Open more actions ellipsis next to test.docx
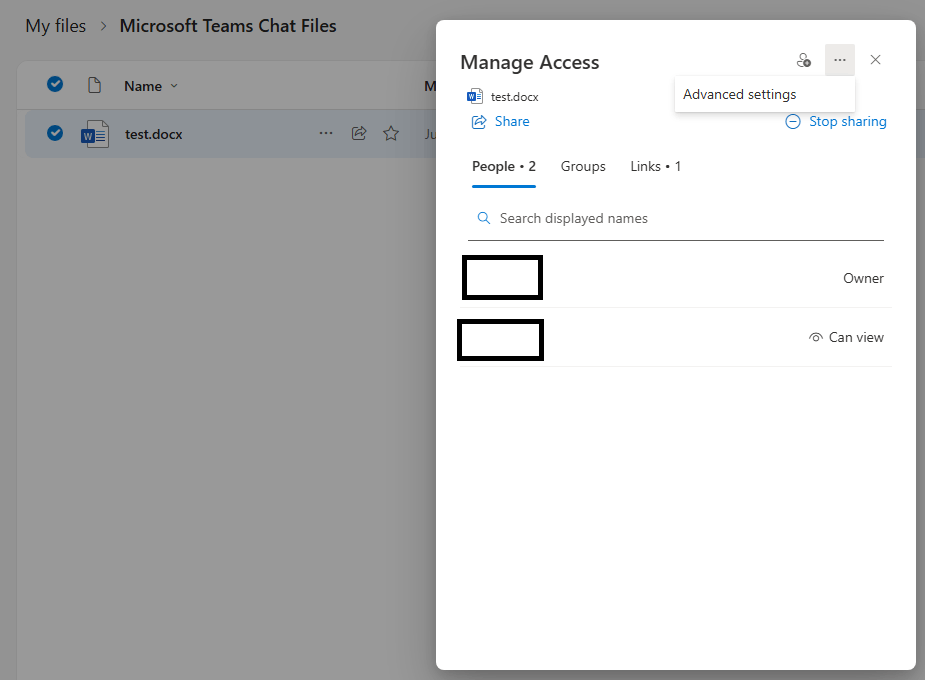 326,133
